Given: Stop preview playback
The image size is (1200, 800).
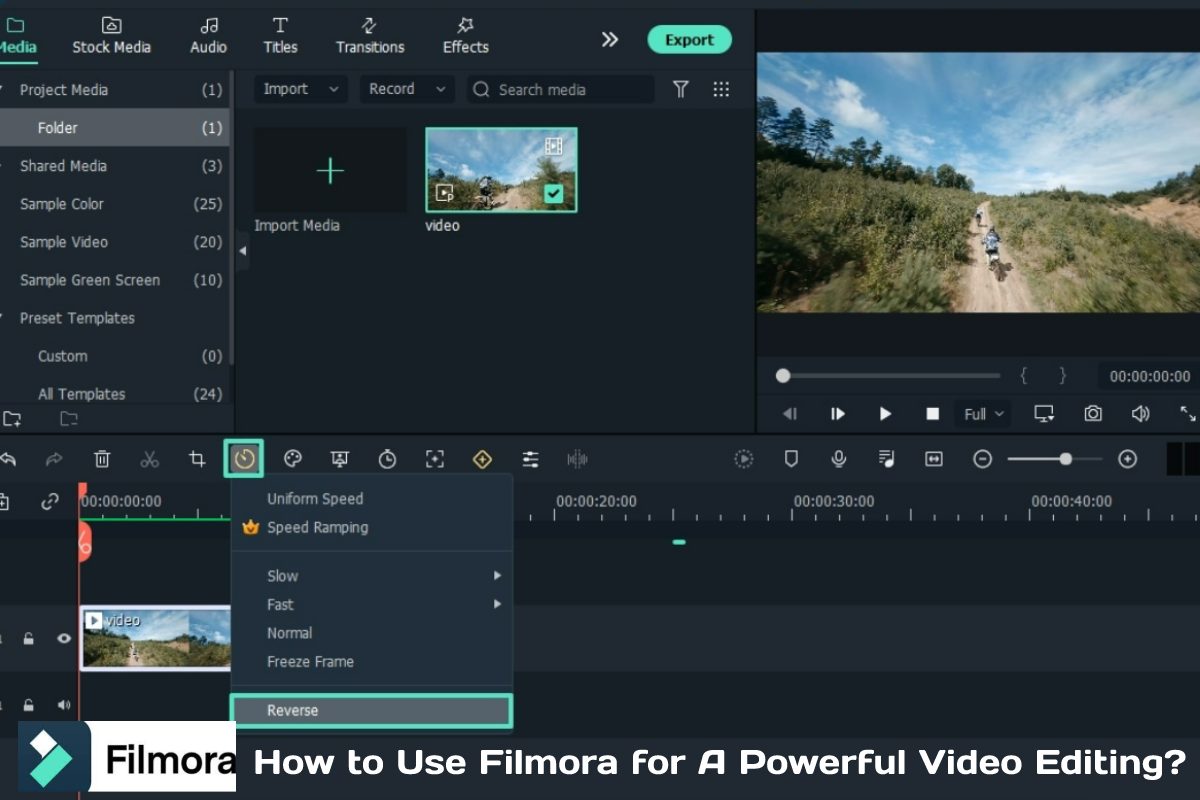Looking at the screenshot, I should 932,413.
